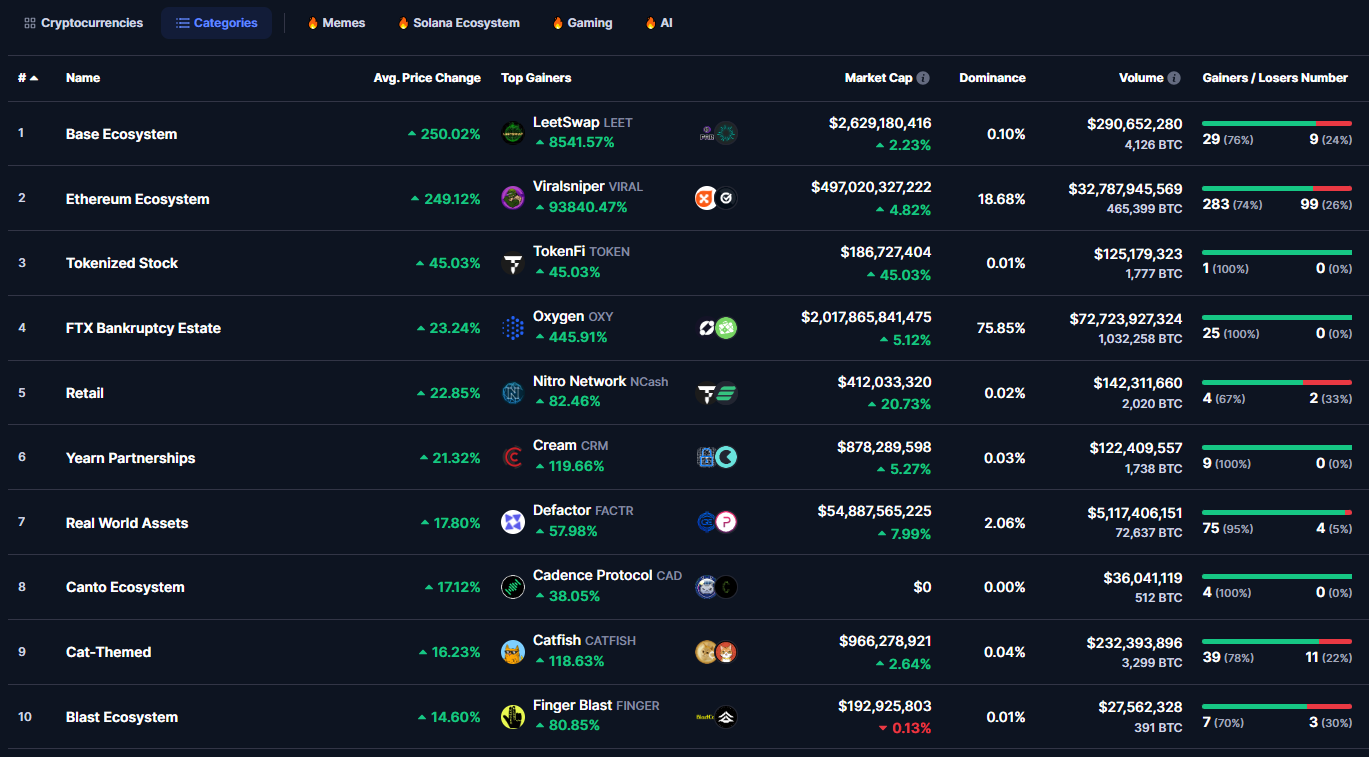Click the coin logo pair in Cat-Themed row

pyautogui.click(x=717, y=652)
